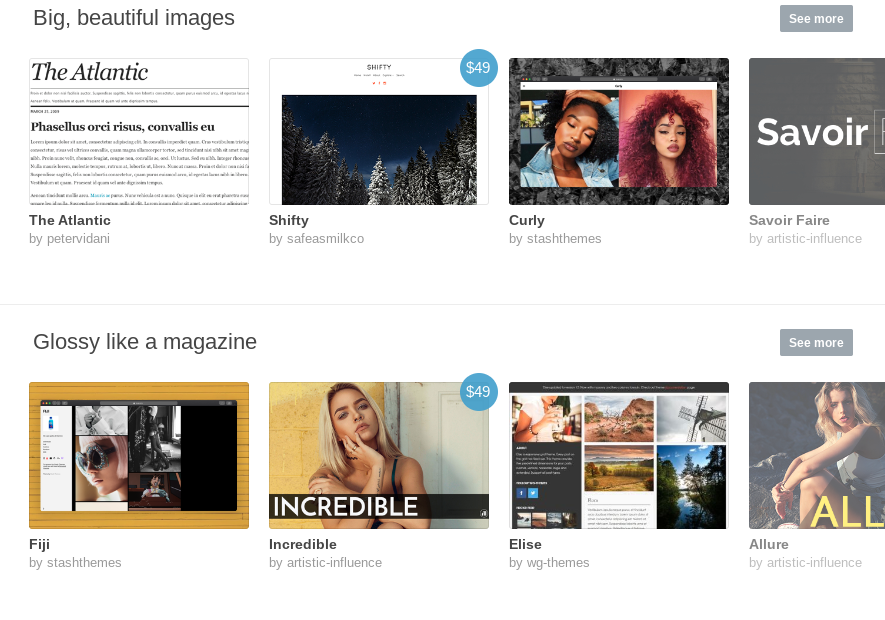
Task: Visit author stashthemes under Fiji
Action: pyautogui.click(x=84, y=563)
